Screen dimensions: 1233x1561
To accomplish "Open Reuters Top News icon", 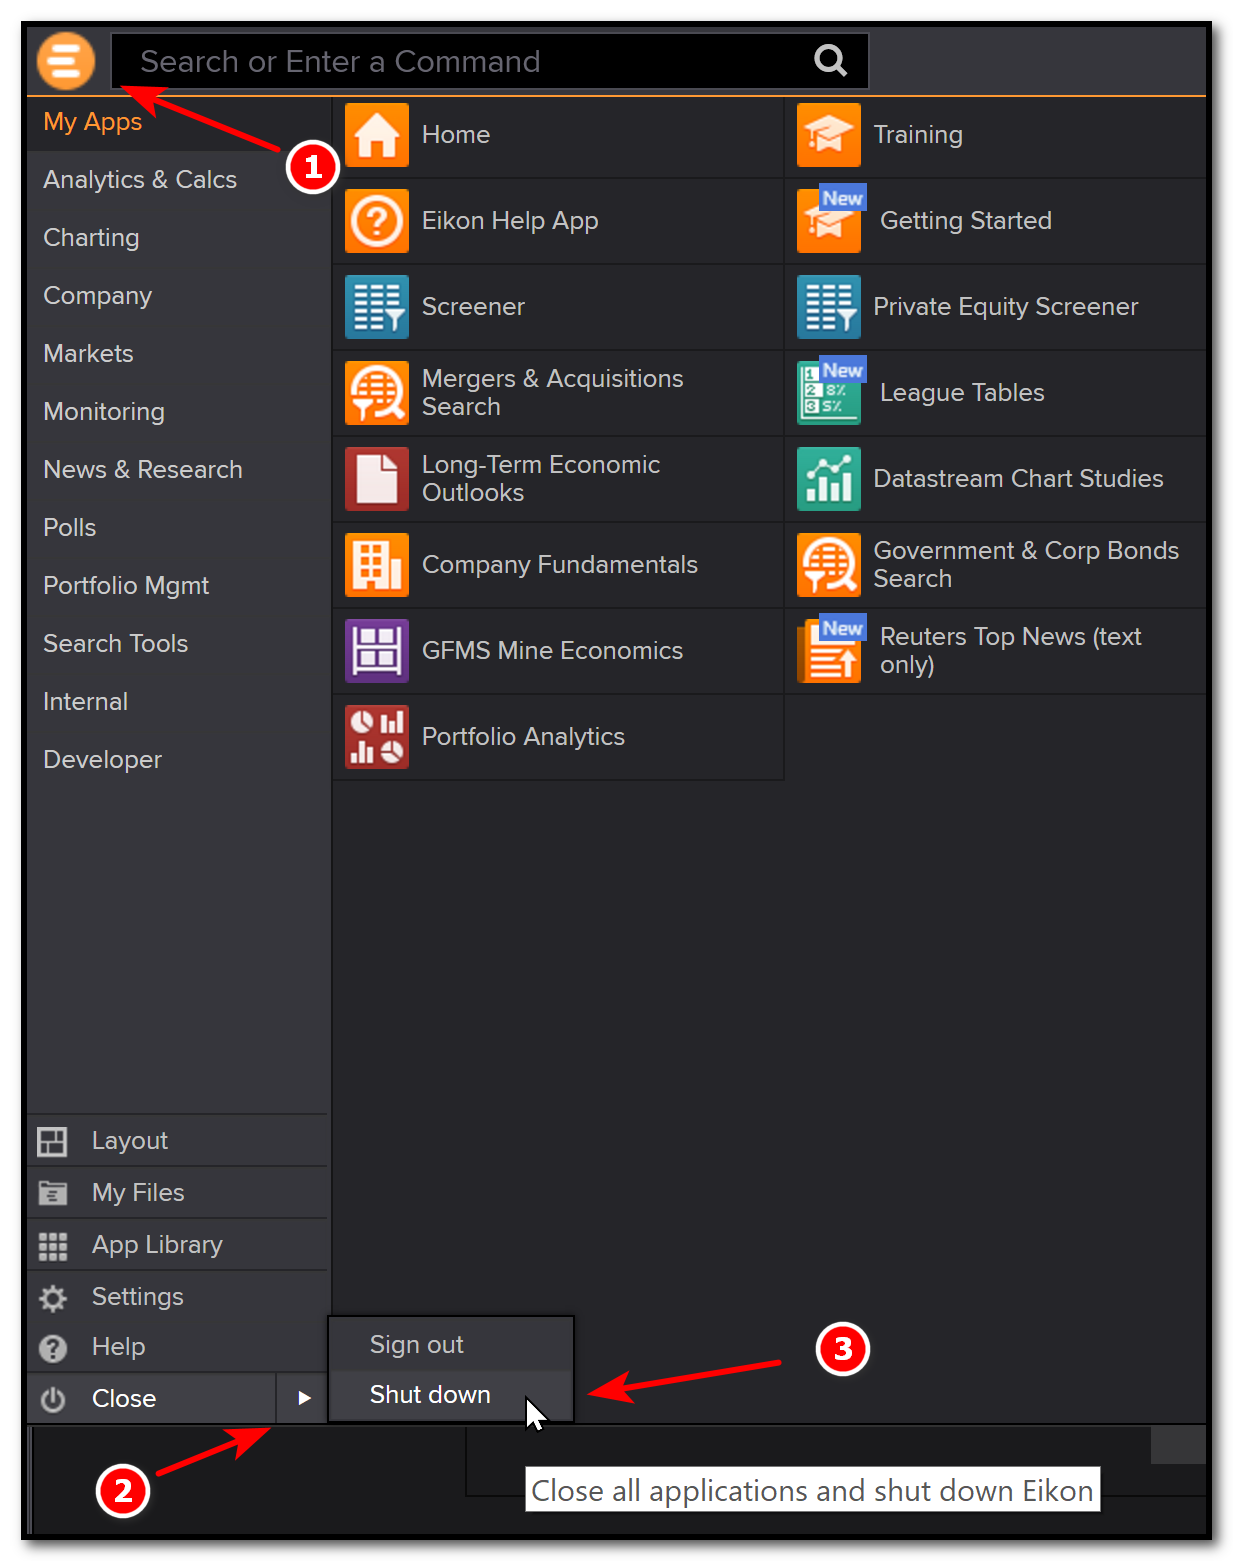I will coord(829,651).
